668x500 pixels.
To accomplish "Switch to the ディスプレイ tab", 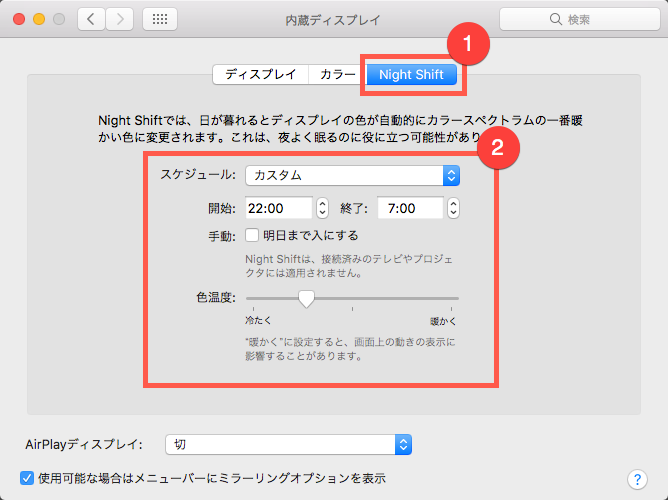I will pyautogui.click(x=261, y=75).
